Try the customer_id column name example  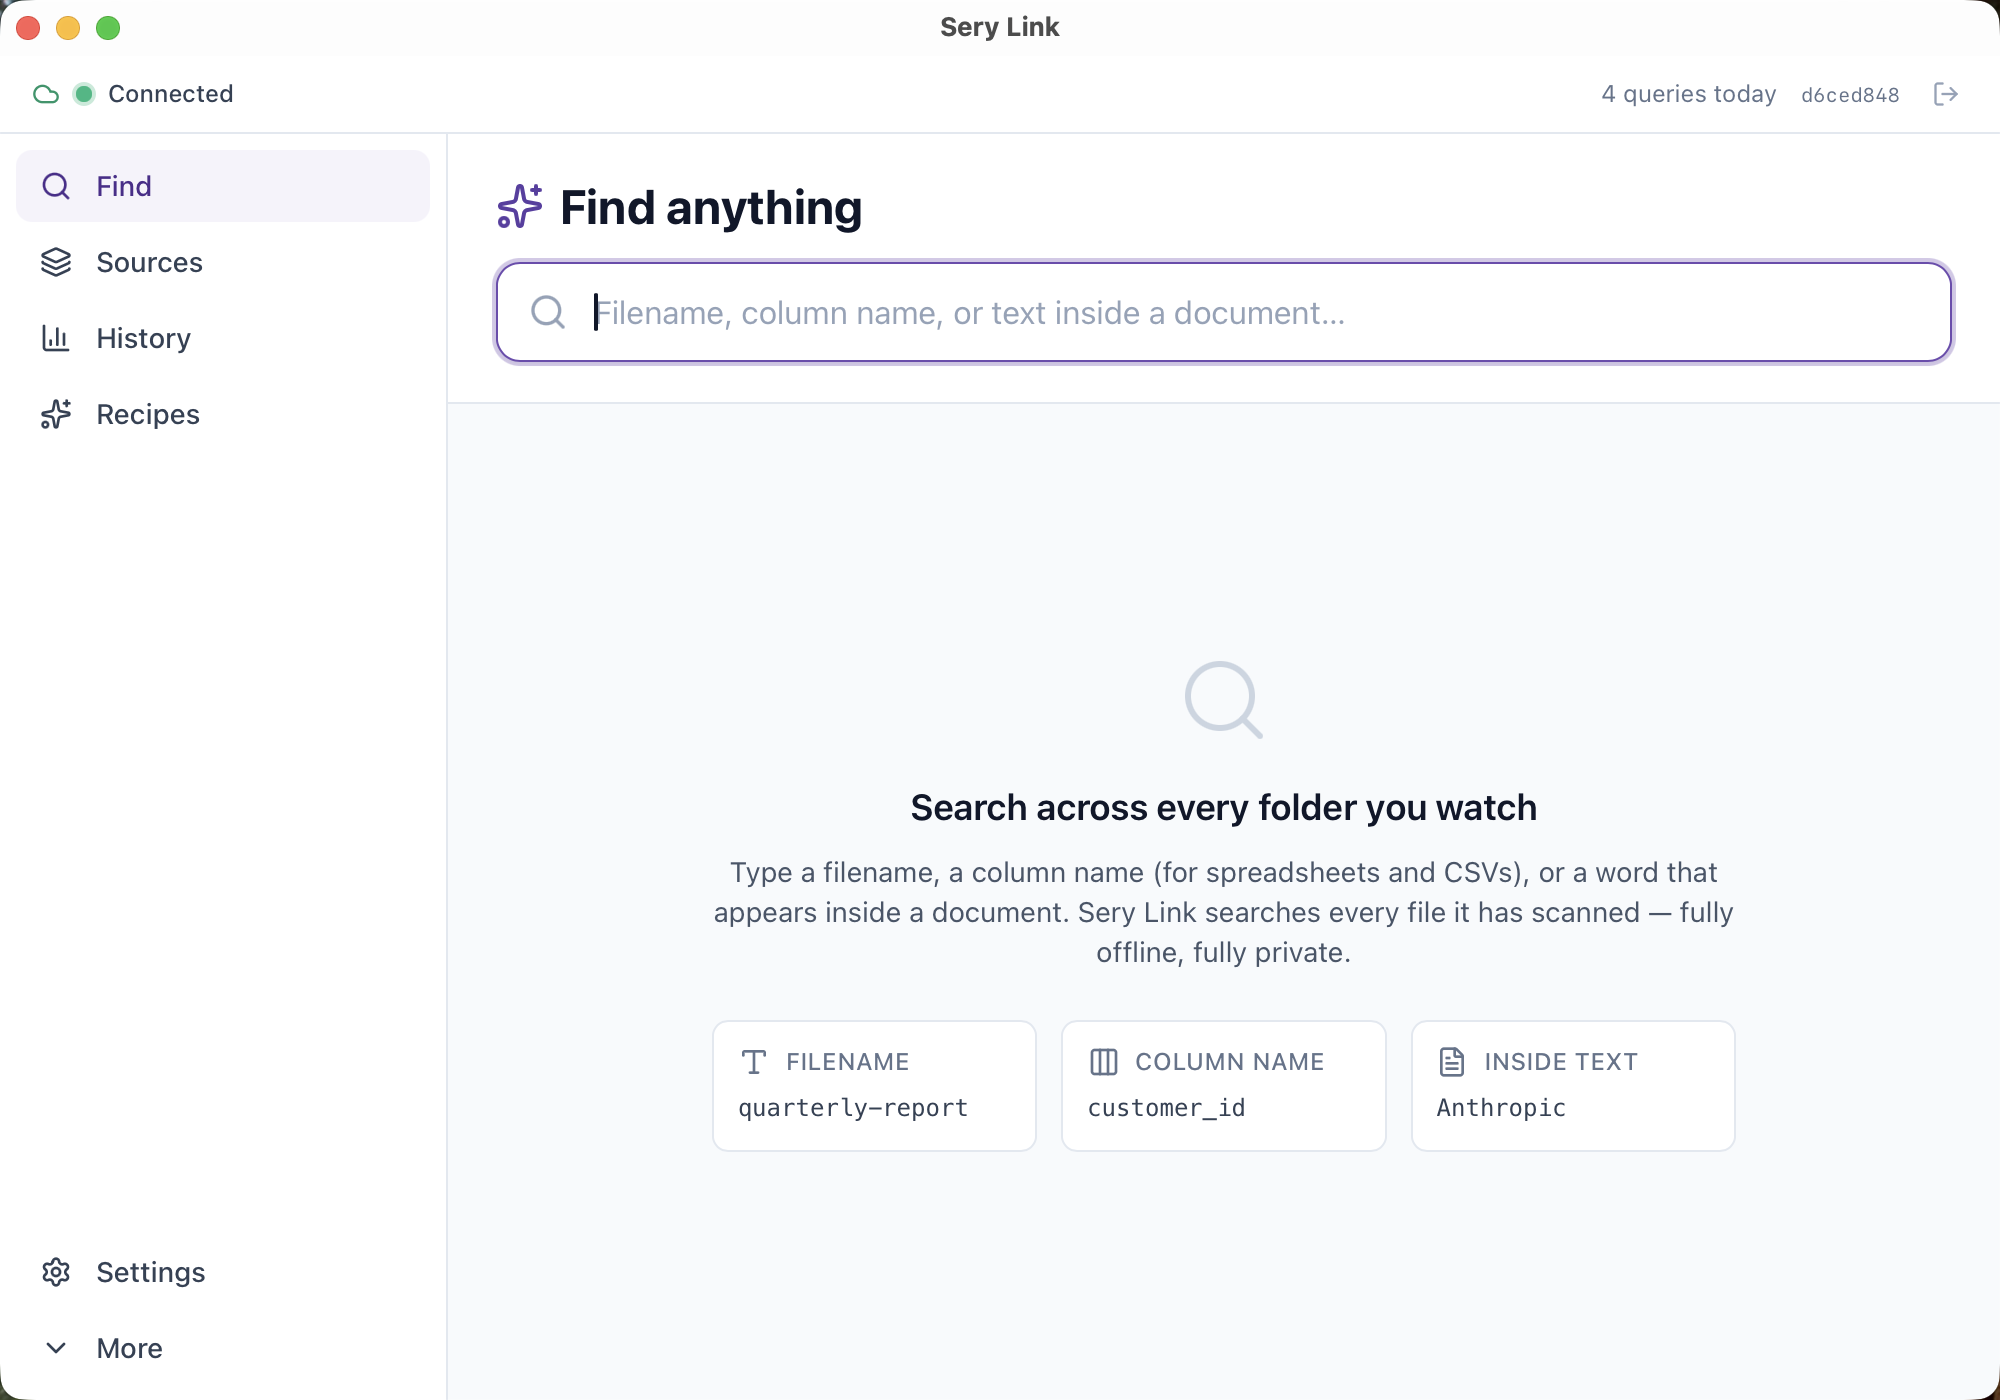click(1224, 1086)
